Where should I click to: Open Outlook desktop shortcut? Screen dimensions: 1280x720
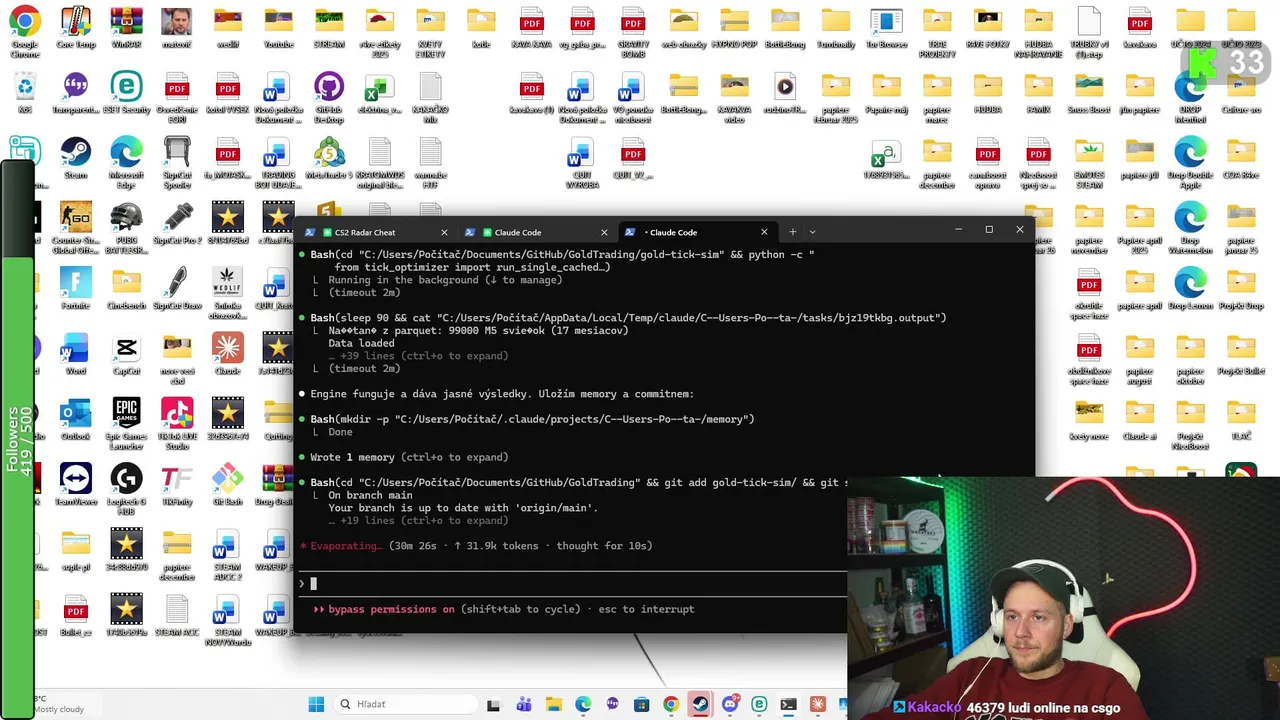pos(76,418)
